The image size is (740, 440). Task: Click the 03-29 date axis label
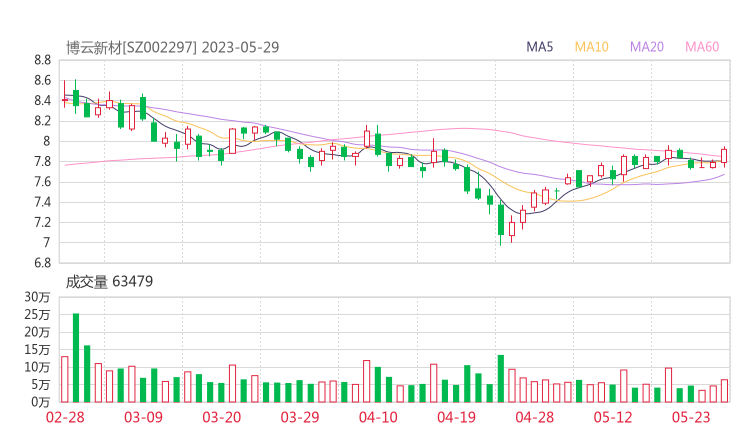[300, 417]
